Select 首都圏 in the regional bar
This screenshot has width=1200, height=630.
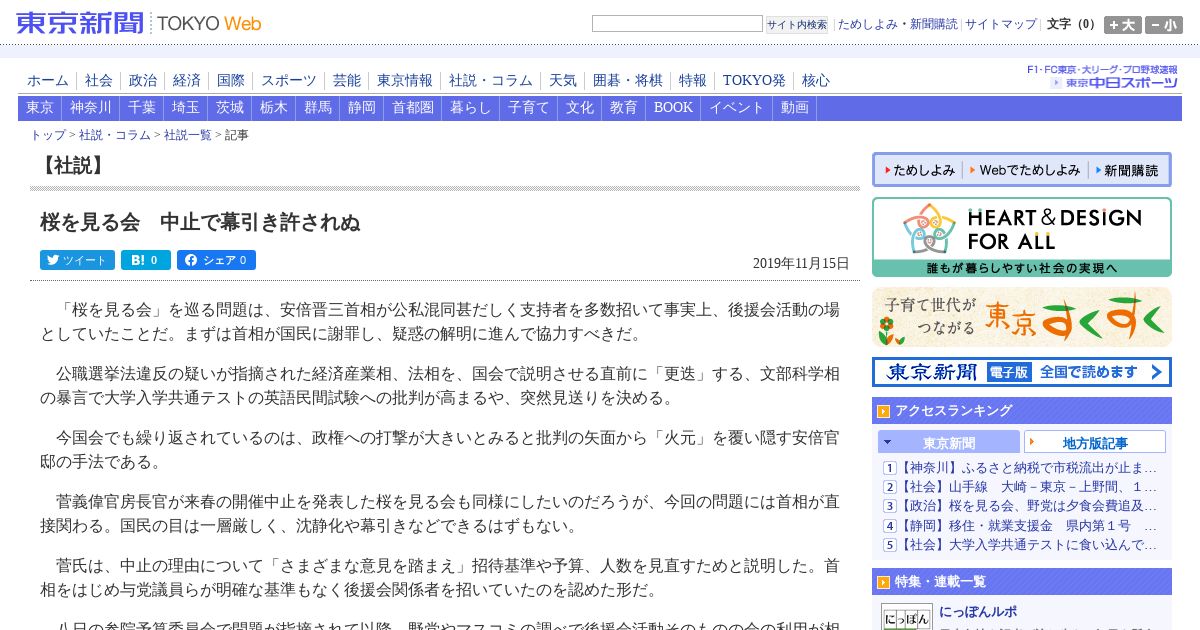point(413,108)
